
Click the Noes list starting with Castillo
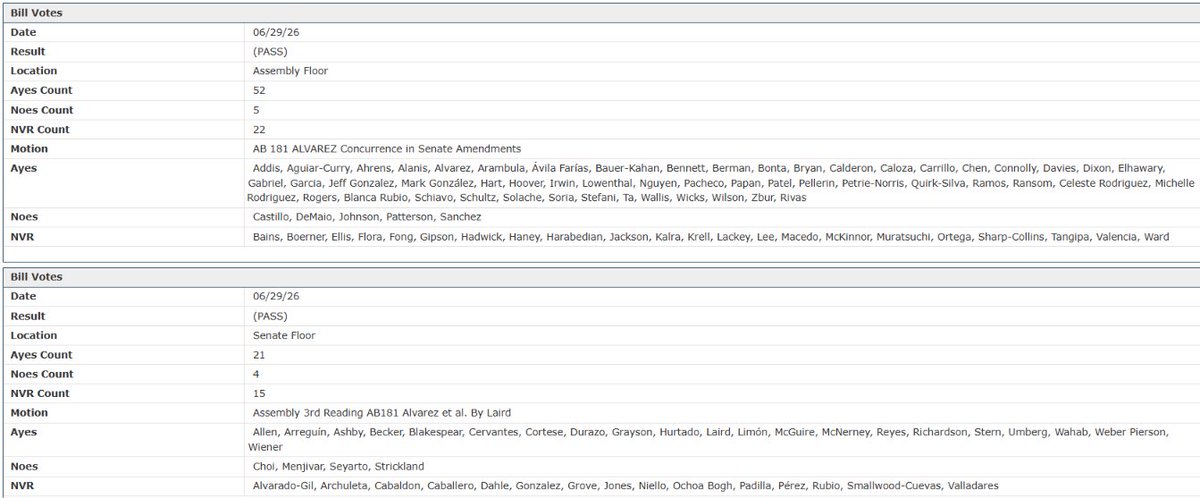pos(367,217)
